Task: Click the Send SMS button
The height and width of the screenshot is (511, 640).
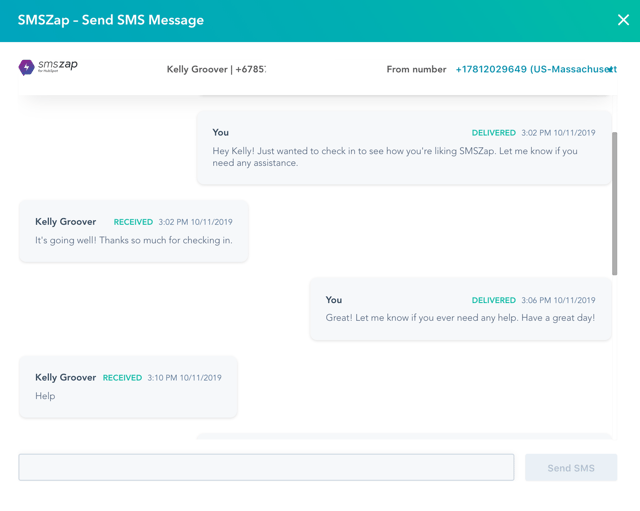Action: point(571,467)
